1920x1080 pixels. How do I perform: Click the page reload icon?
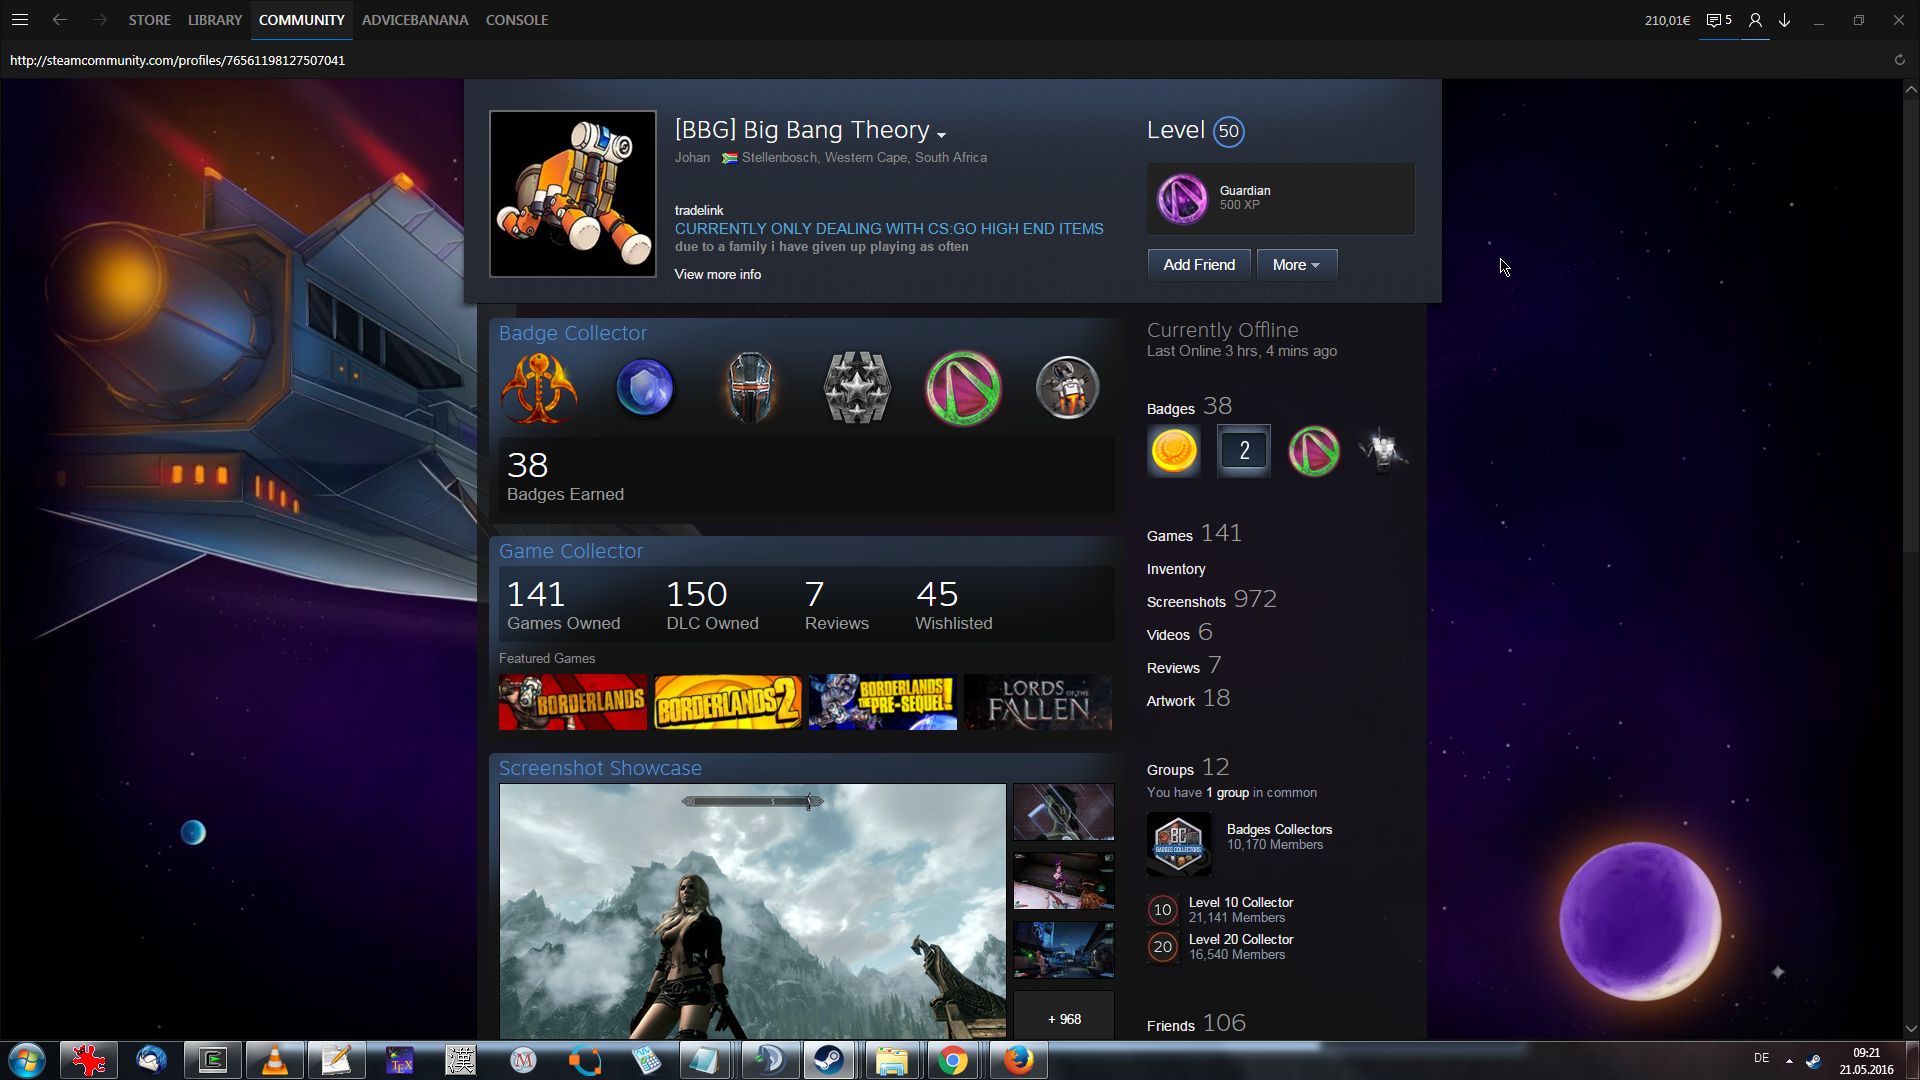click(1900, 60)
